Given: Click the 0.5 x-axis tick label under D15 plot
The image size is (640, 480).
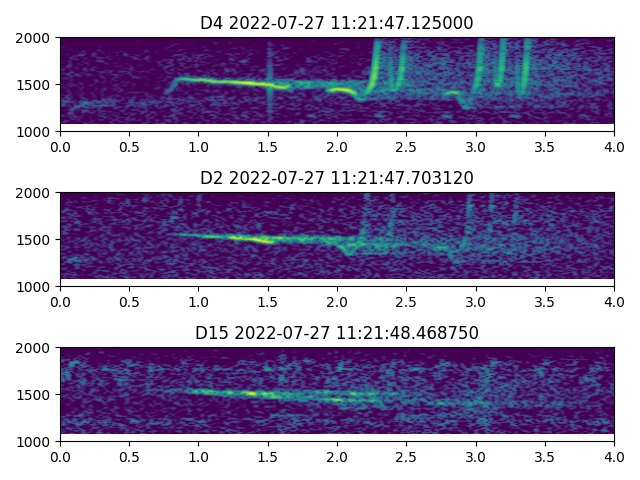Looking at the screenshot, I should pyautogui.click(x=129, y=456).
